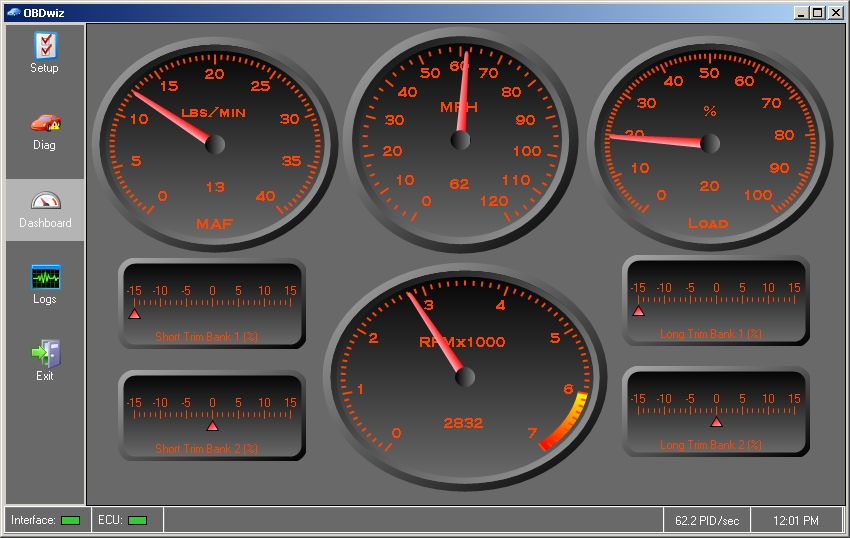Click the Short Trim Bank 1 meter
This screenshot has width=850, height=538.
(212, 304)
